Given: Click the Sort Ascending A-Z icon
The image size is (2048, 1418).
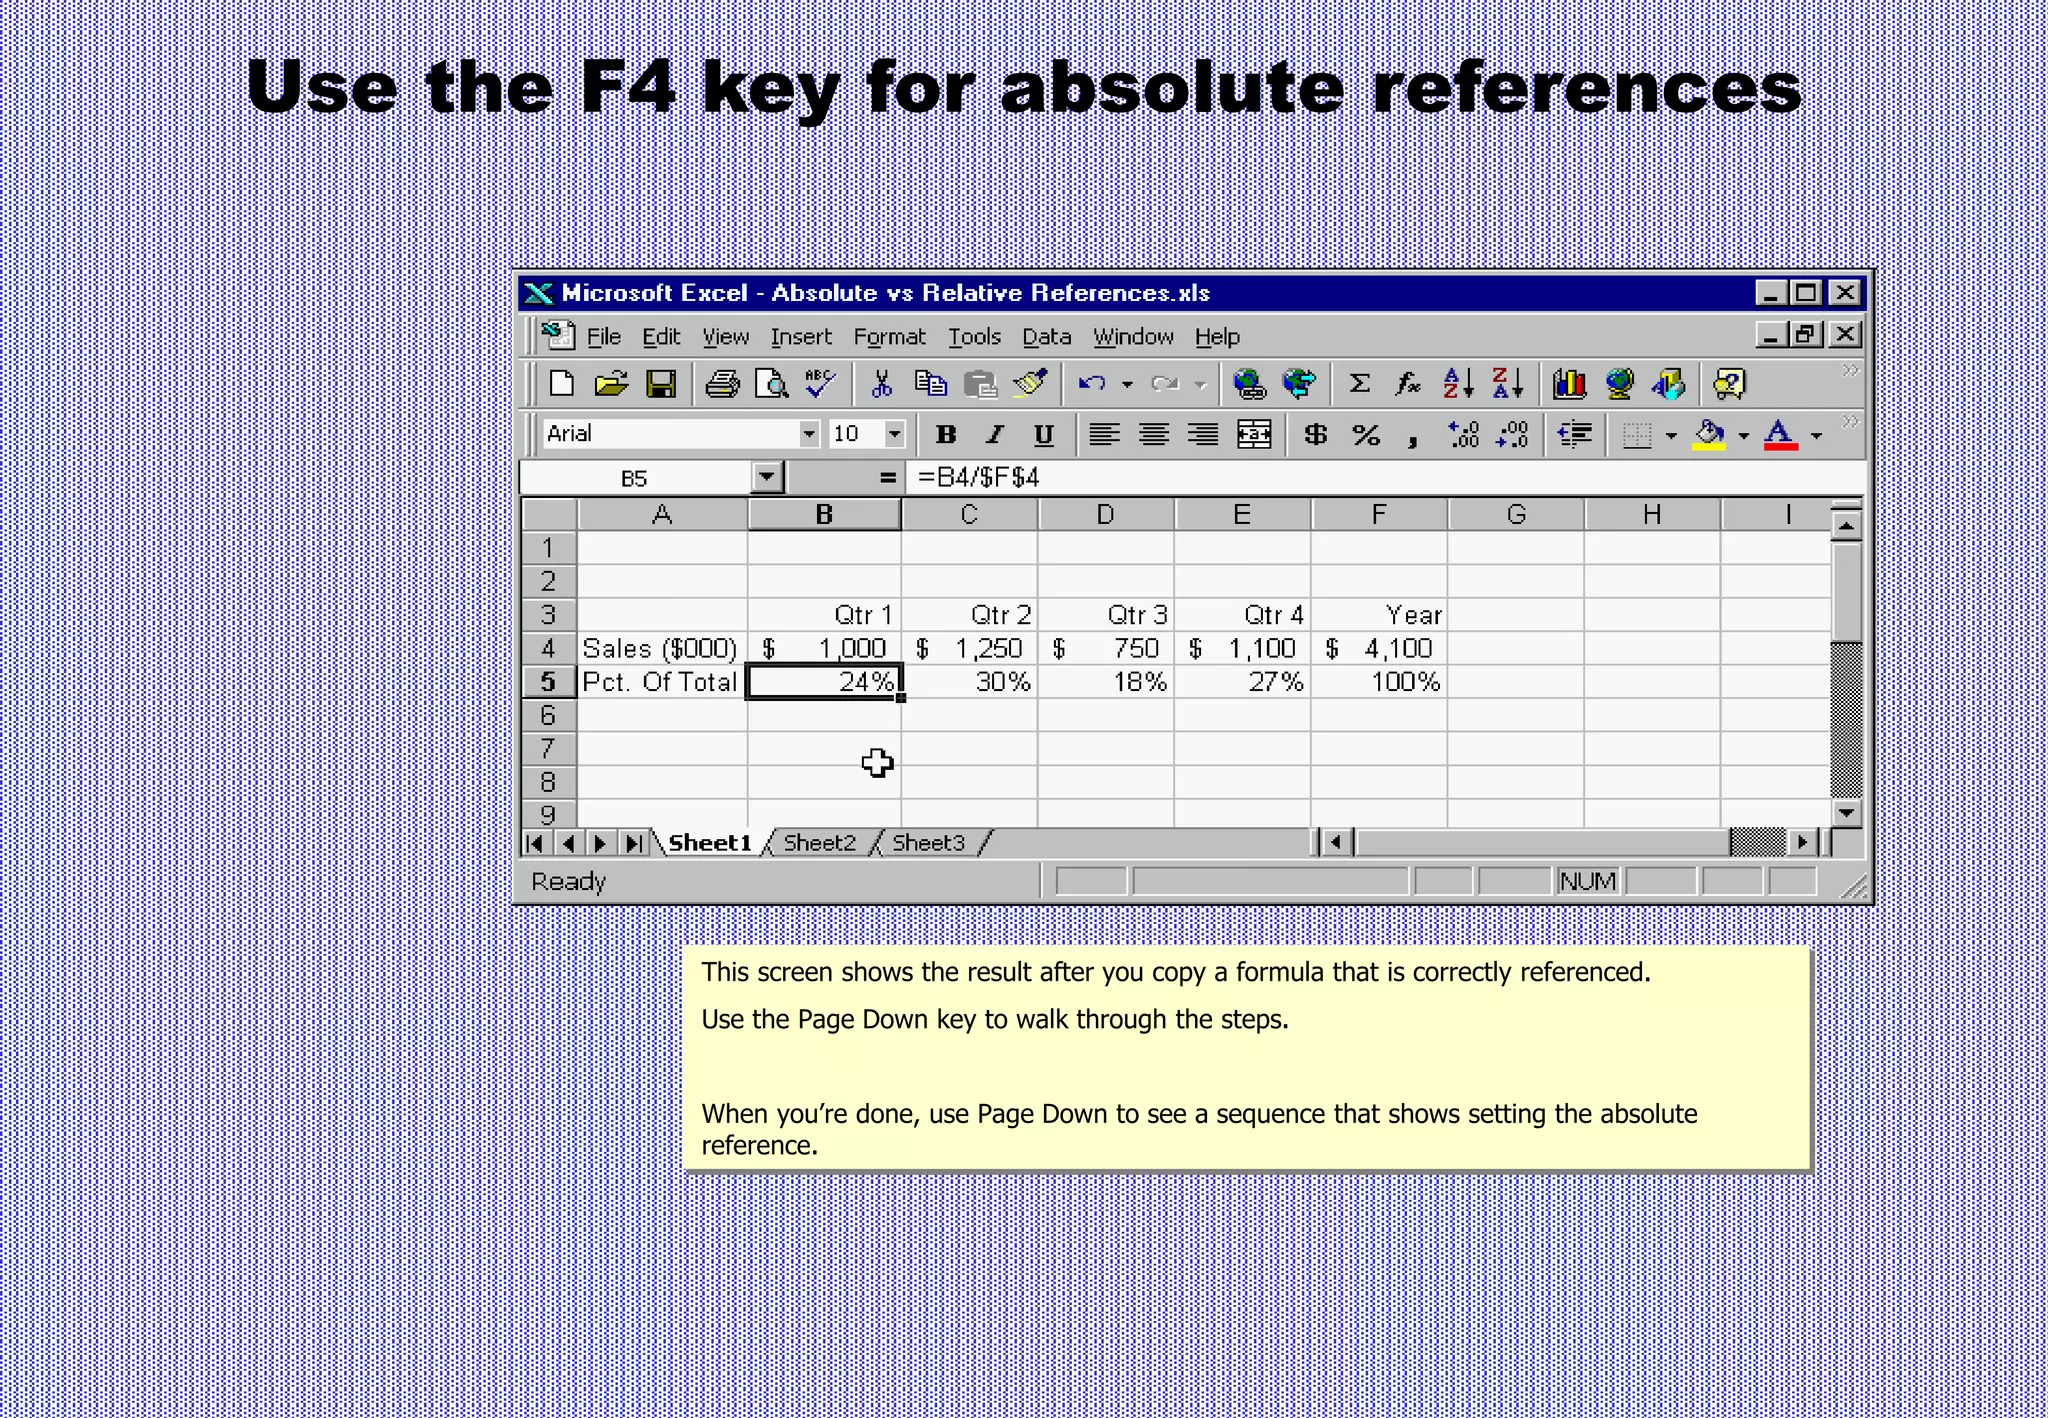Looking at the screenshot, I should coord(1458,384).
